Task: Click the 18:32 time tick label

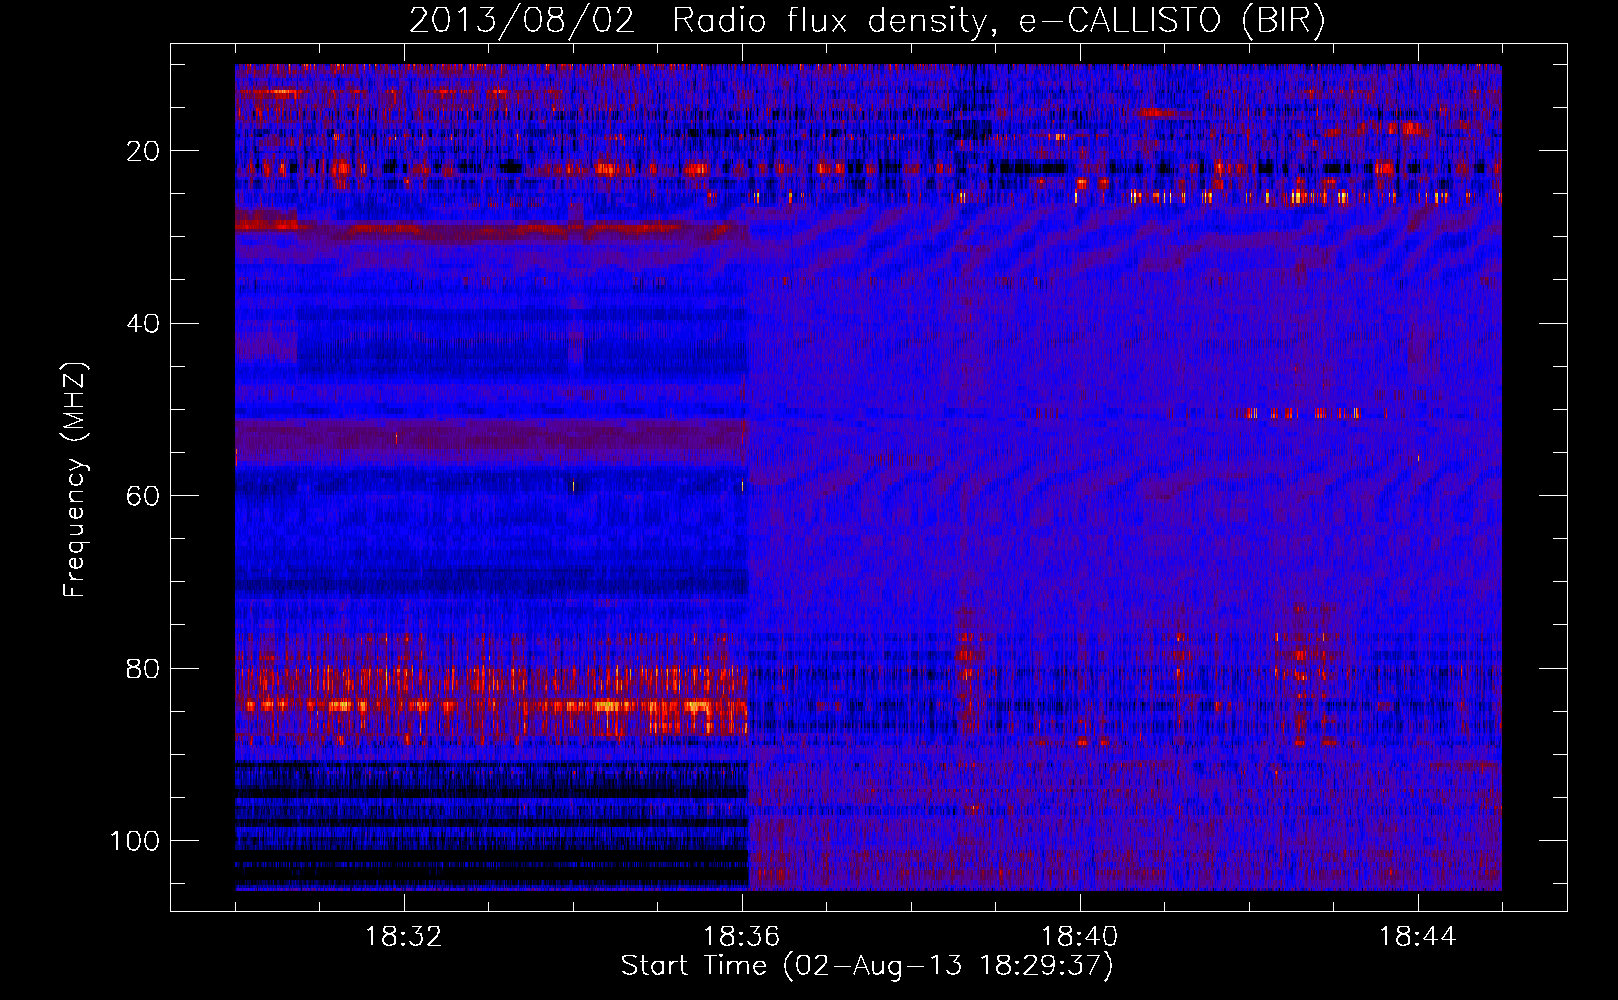Action: point(404,937)
